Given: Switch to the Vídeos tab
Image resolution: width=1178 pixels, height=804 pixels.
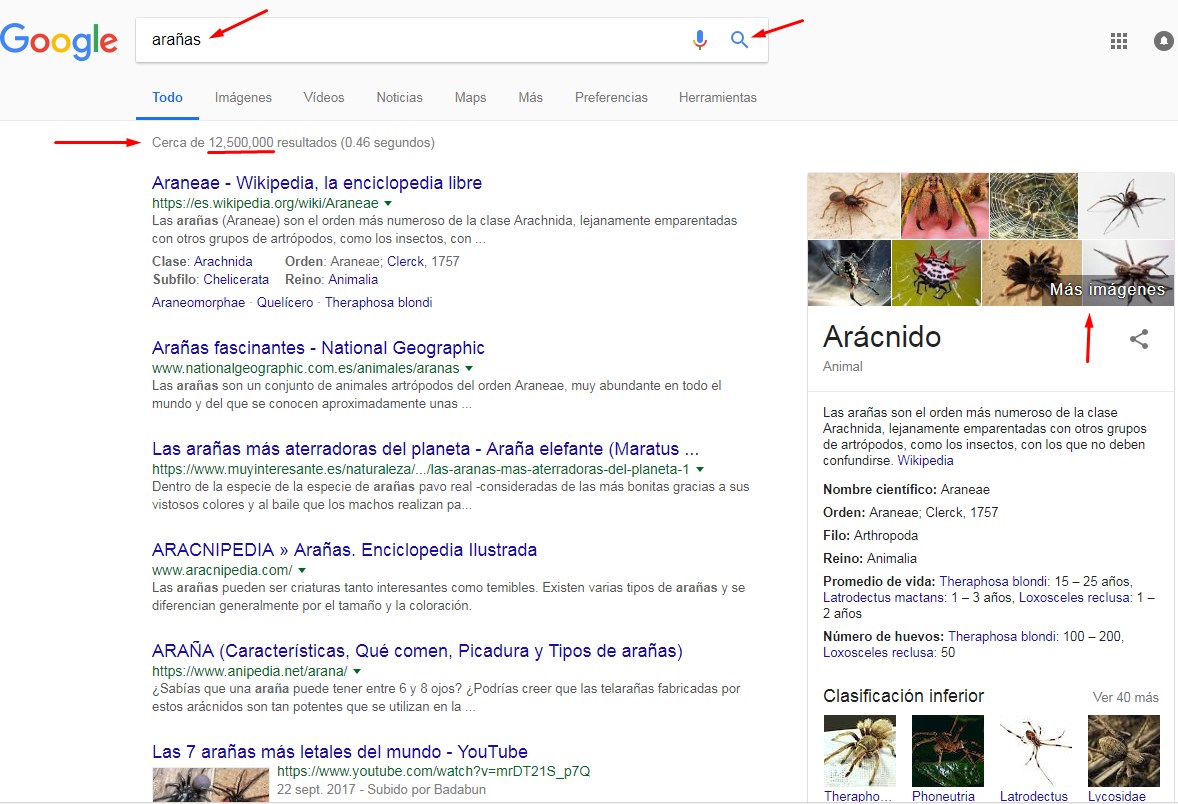Looking at the screenshot, I should [324, 98].
